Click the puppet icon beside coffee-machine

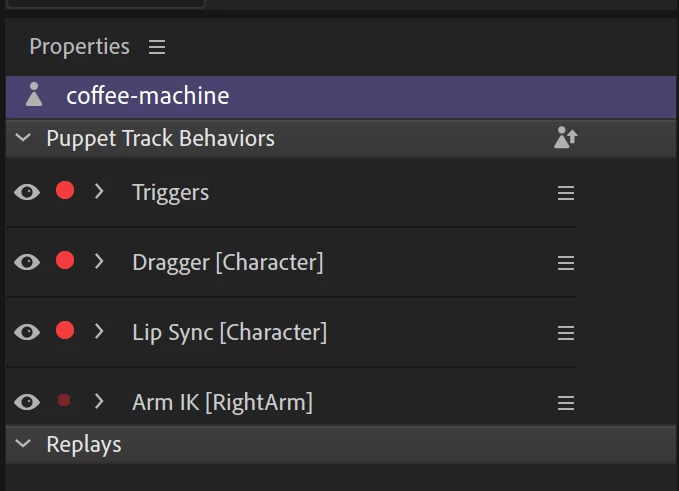point(34,94)
